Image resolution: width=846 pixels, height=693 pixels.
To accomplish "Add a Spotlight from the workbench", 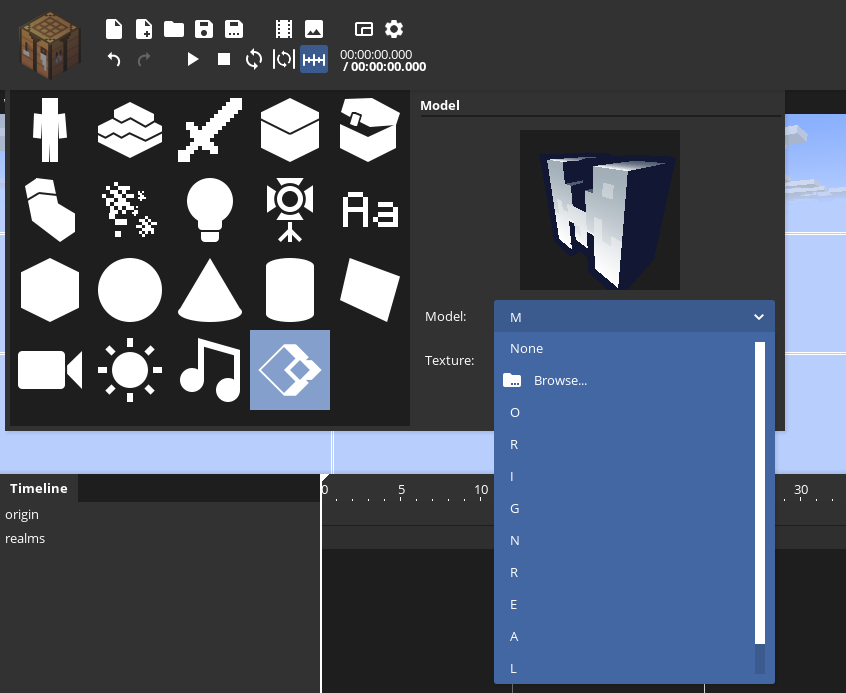I will tap(290, 210).
